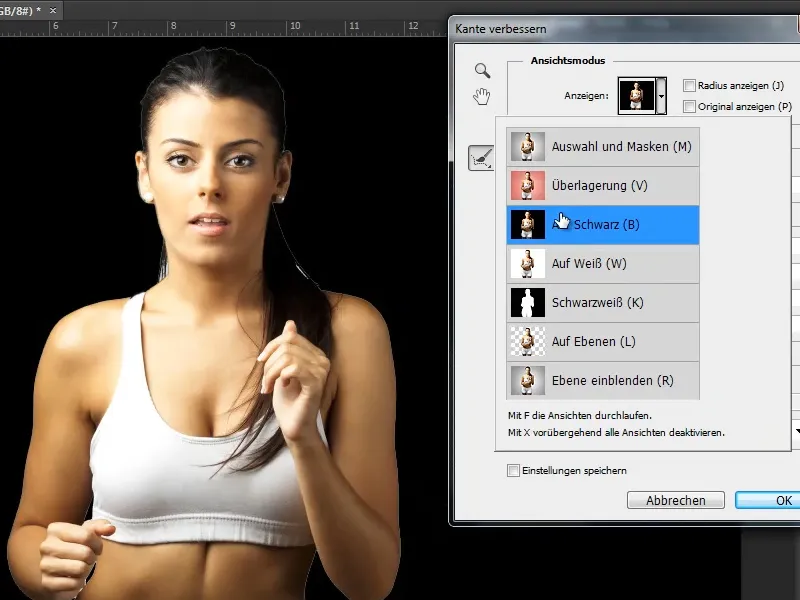Viewport: 800px width, 600px height.
Task: Choose Auf Weiß (W) view mode
Action: 603,264
